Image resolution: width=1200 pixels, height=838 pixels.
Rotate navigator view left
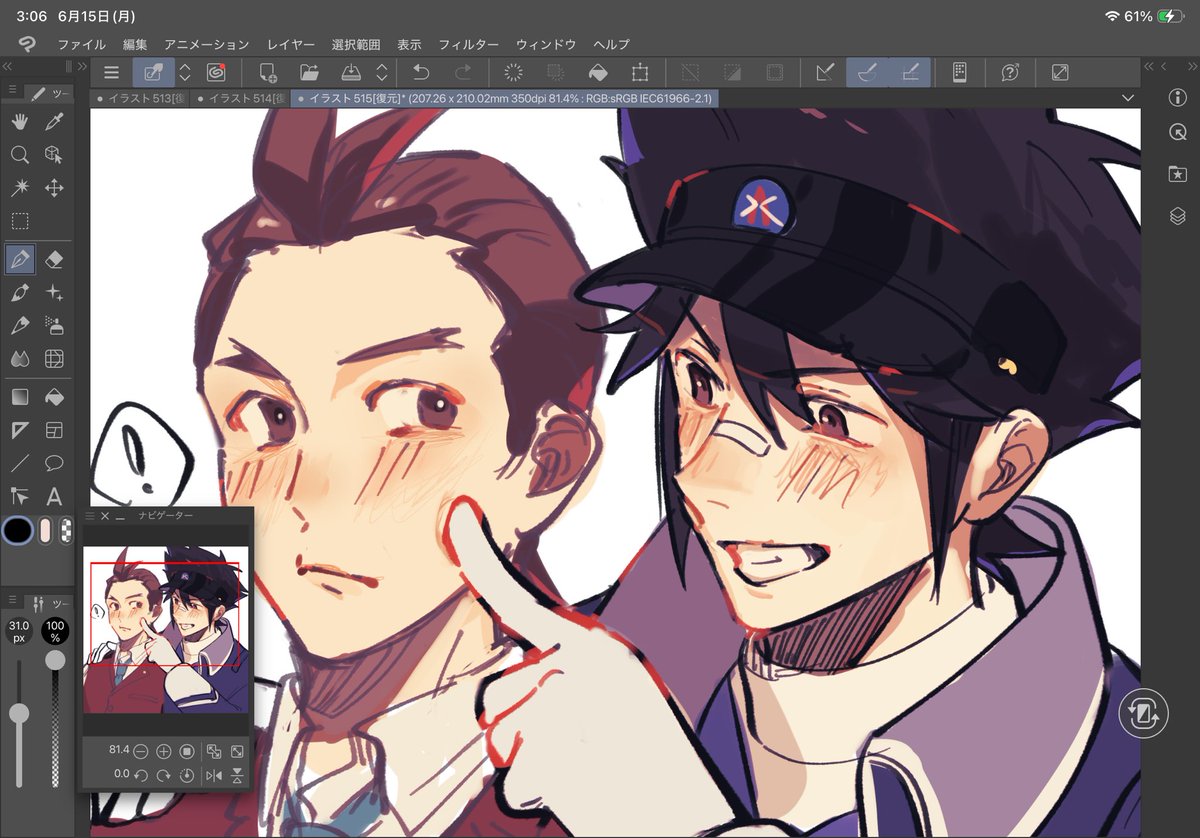tap(141, 775)
